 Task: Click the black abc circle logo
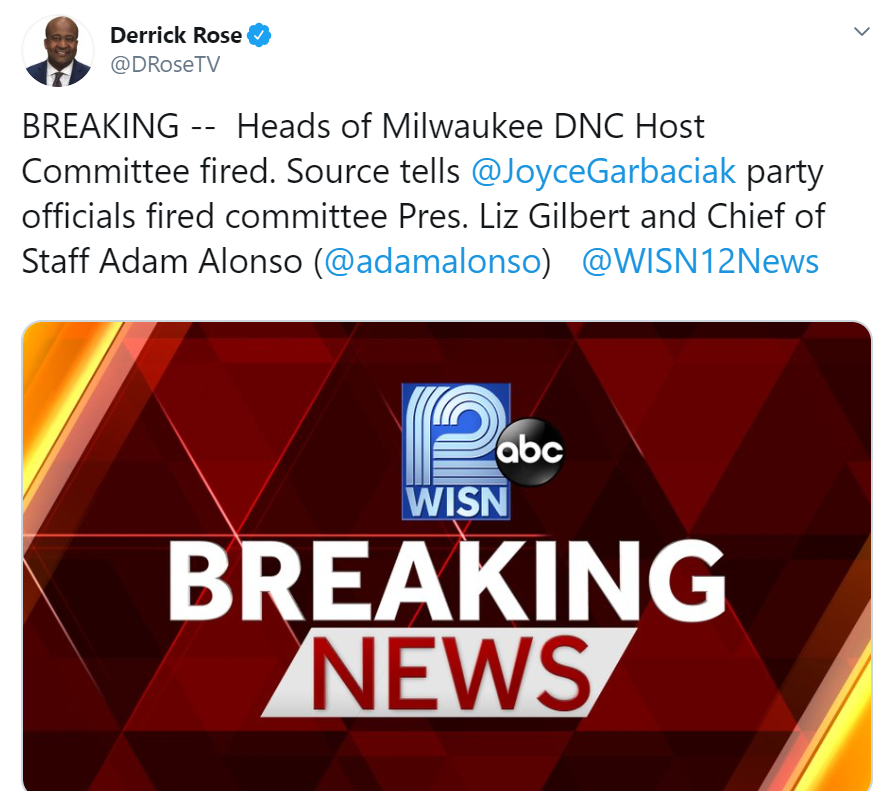coord(530,451)
